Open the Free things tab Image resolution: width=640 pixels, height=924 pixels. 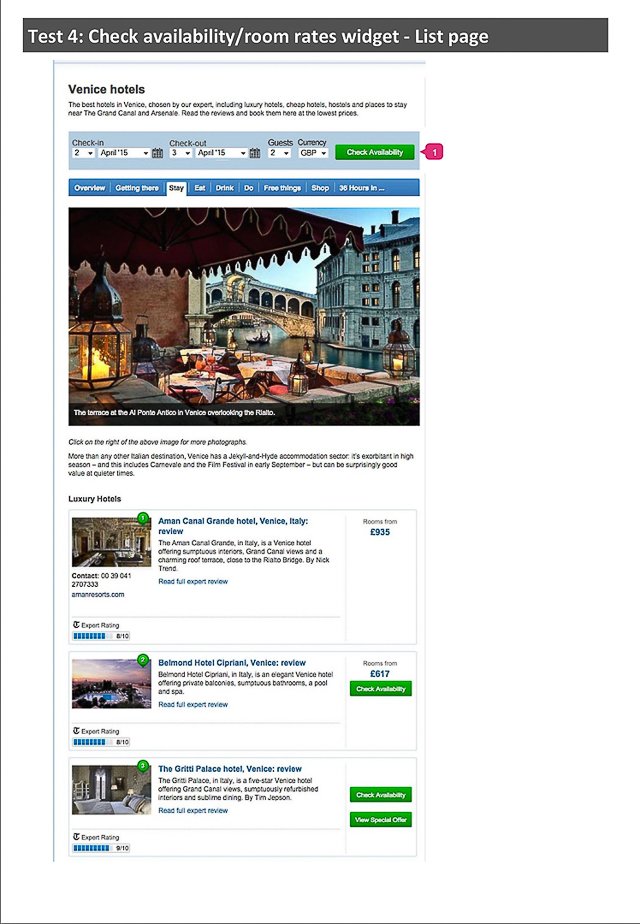point(282,188)
